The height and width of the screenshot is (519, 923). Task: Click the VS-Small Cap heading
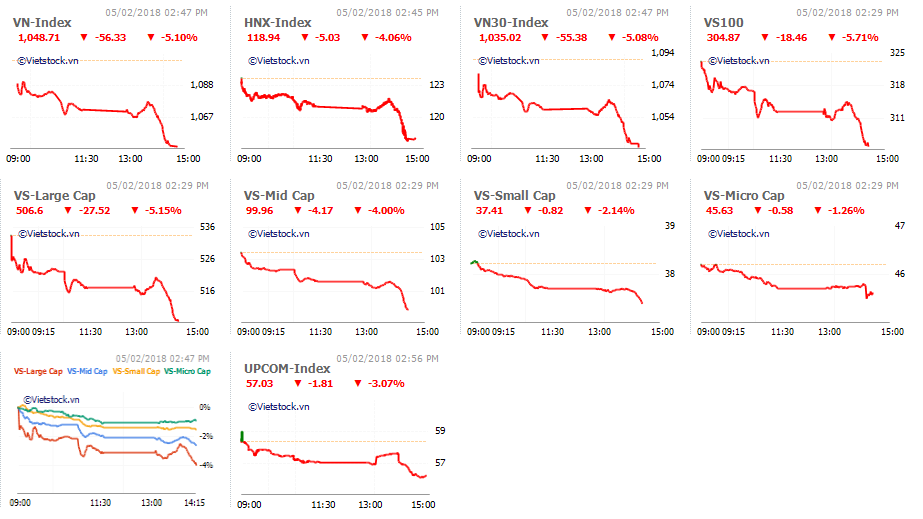pos(514,196)
